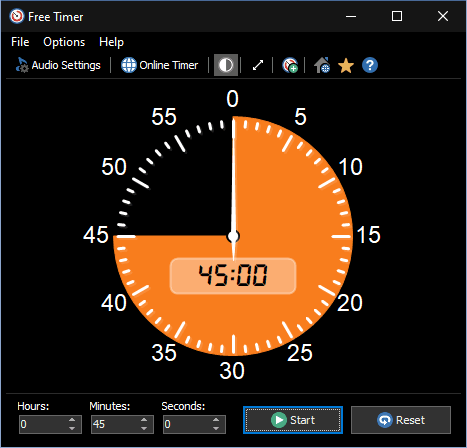Start the timer countdown

(293, 420)
